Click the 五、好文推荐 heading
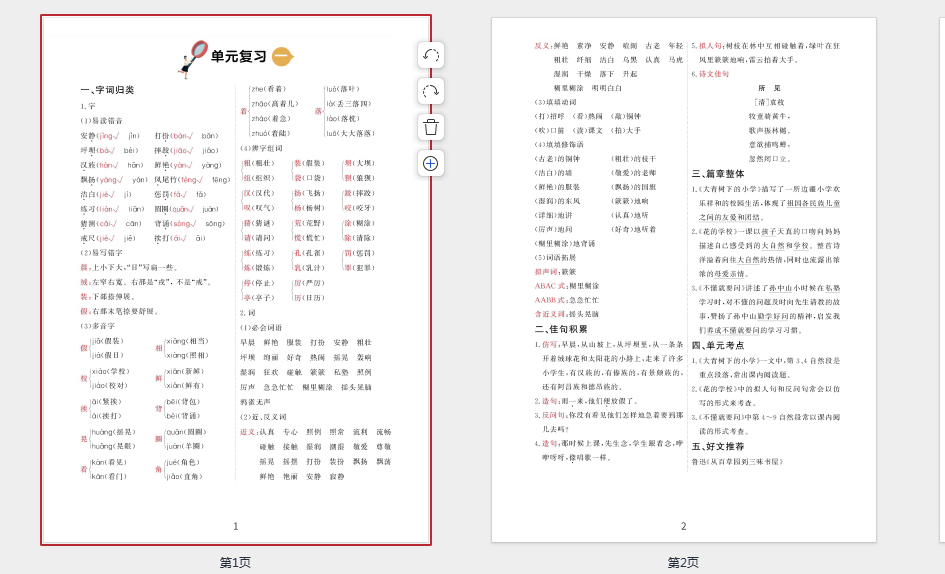 click(x=718, y=446)
